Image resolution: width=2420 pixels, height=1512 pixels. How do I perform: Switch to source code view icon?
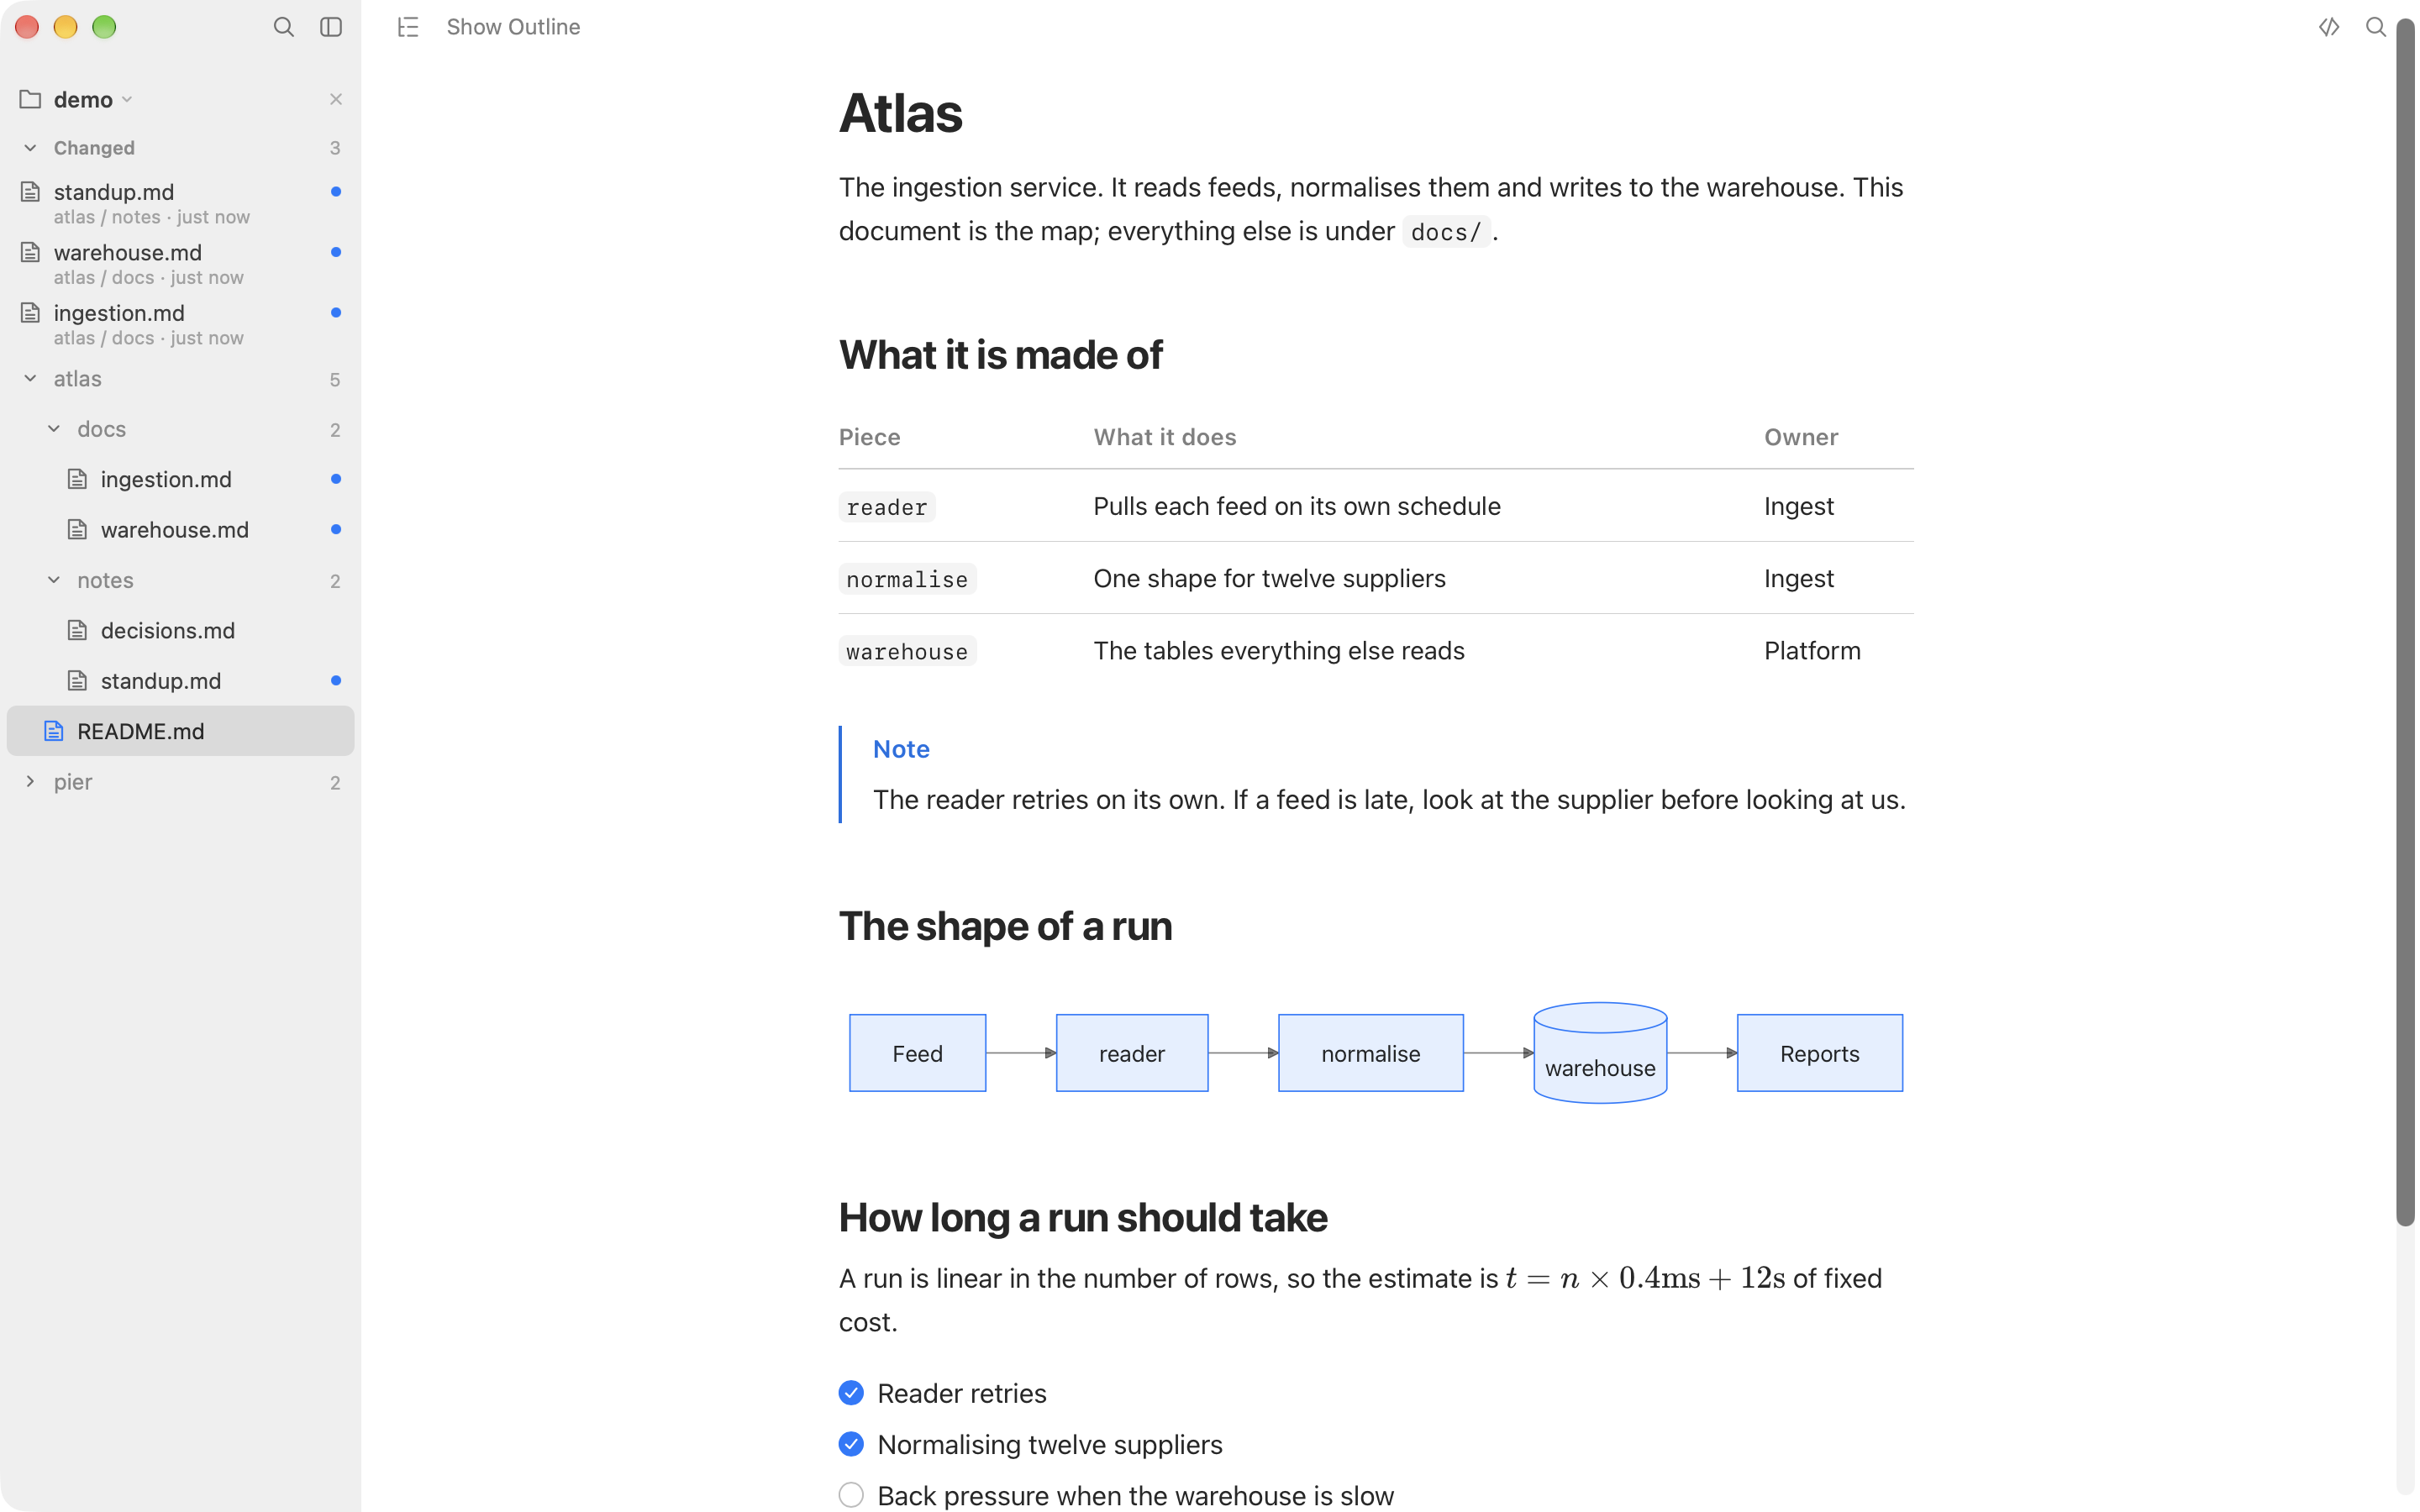coord(2329,27)
